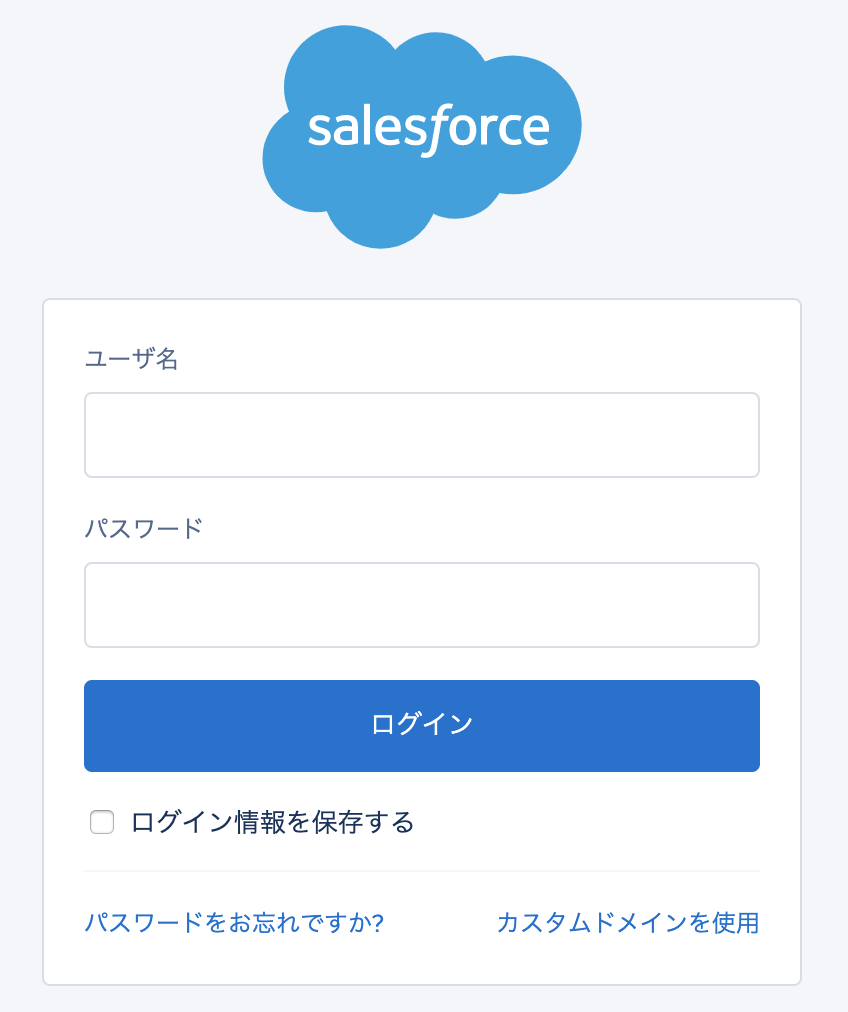Click the blue ログイン button
The width and height of the screenshot is (848, 1012).
[422, 725]
